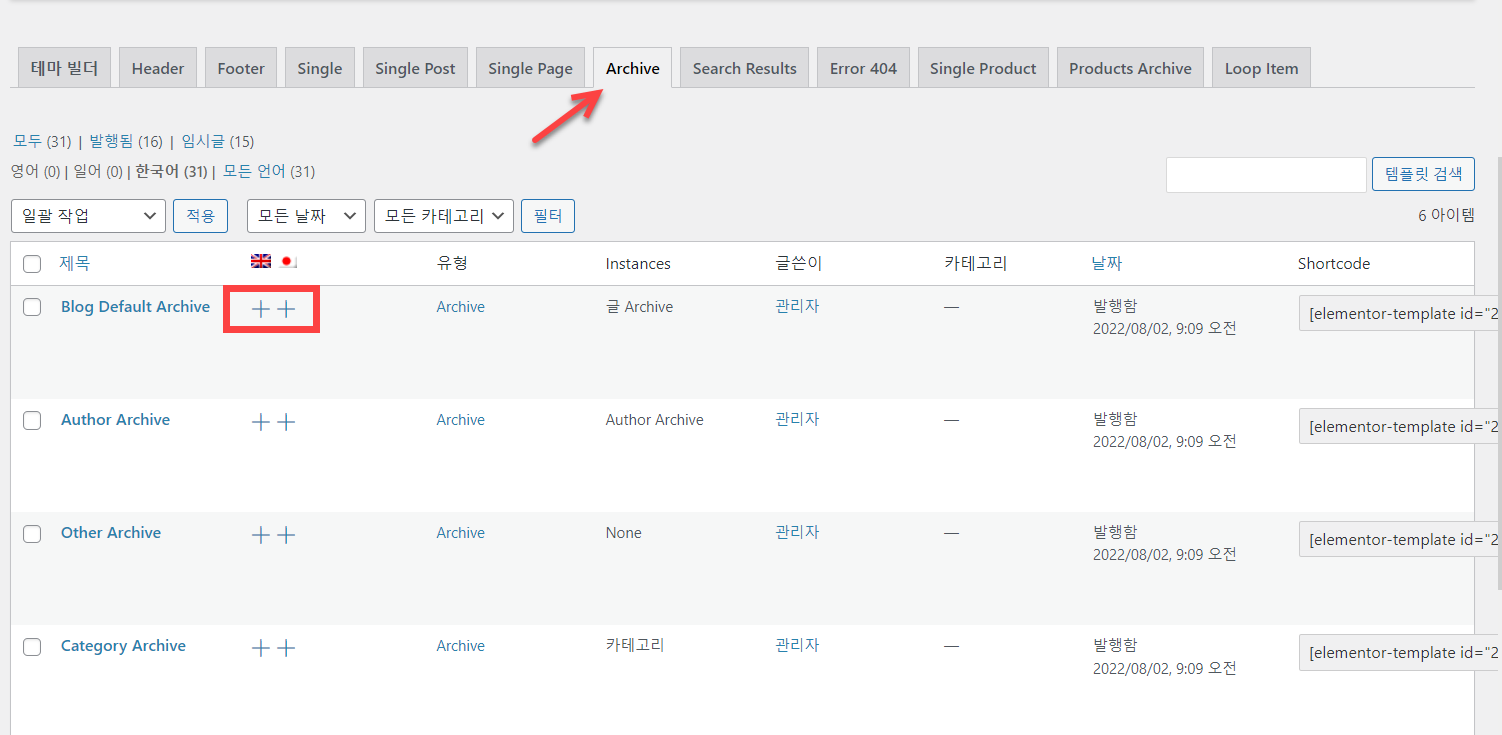Switch to the Footer tab
Screen dimensions: 1502x735
click(241, 68)
